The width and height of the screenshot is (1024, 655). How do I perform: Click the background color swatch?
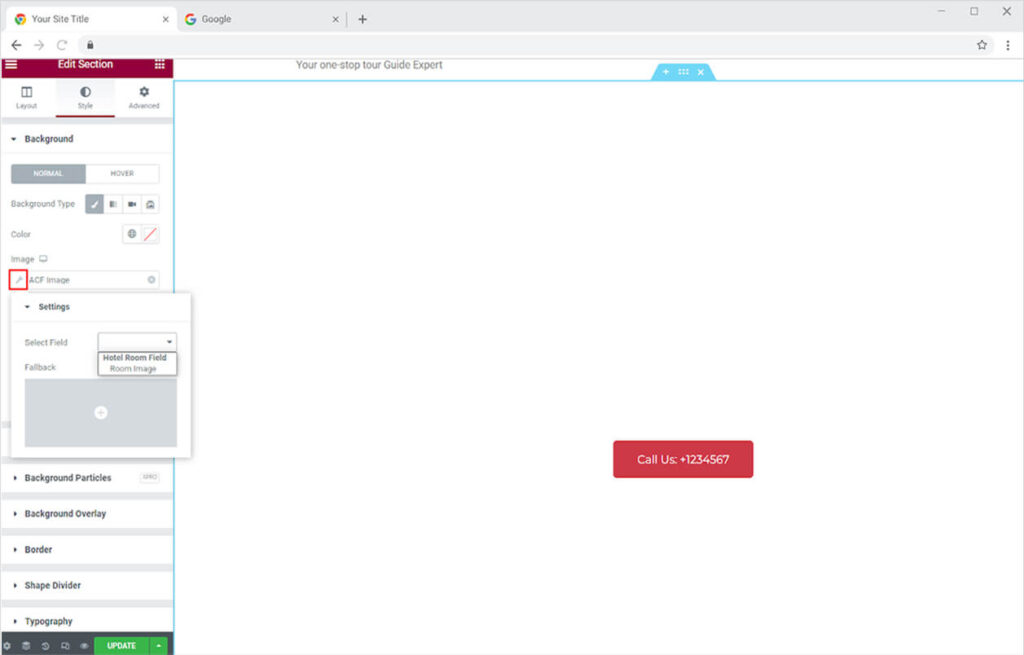[x=150, y=234]
